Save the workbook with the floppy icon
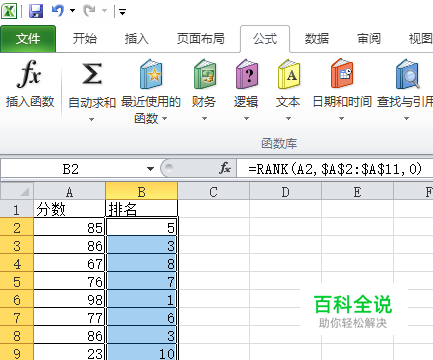Image resolution: width=433 pixels, height=360 pixels. pos(36,11)
